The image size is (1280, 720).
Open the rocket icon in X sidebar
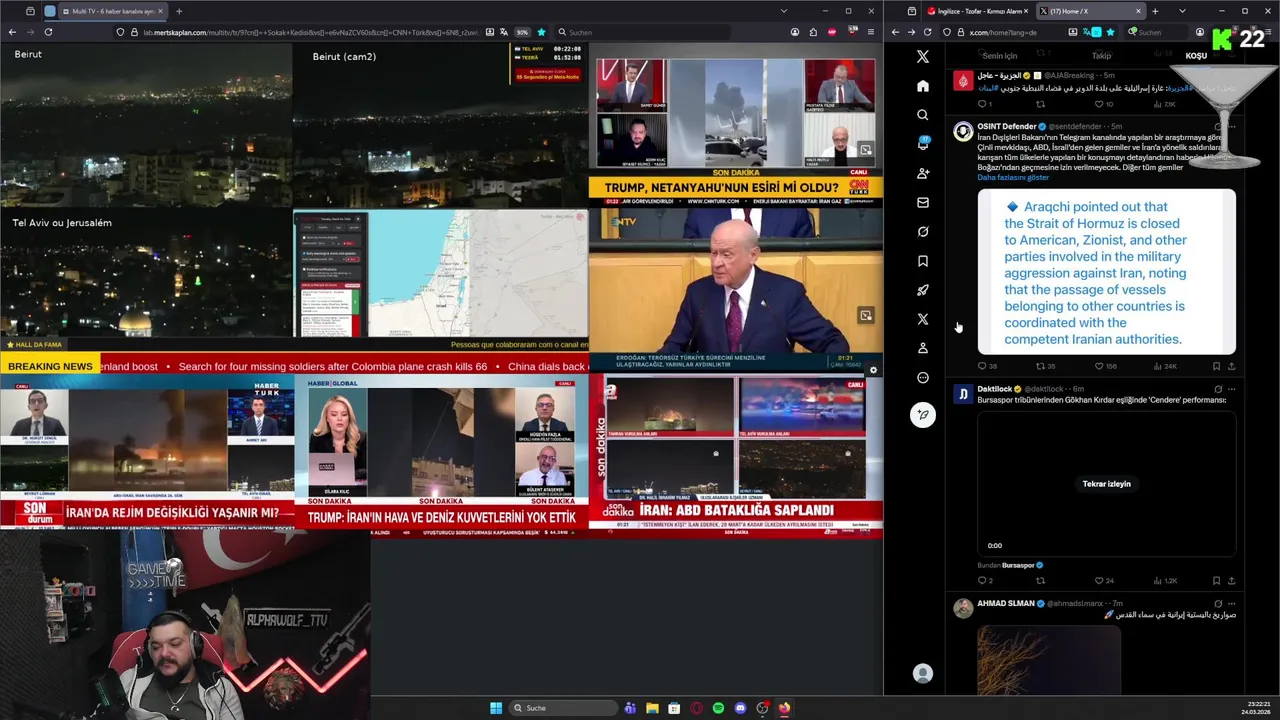[923, 290]
